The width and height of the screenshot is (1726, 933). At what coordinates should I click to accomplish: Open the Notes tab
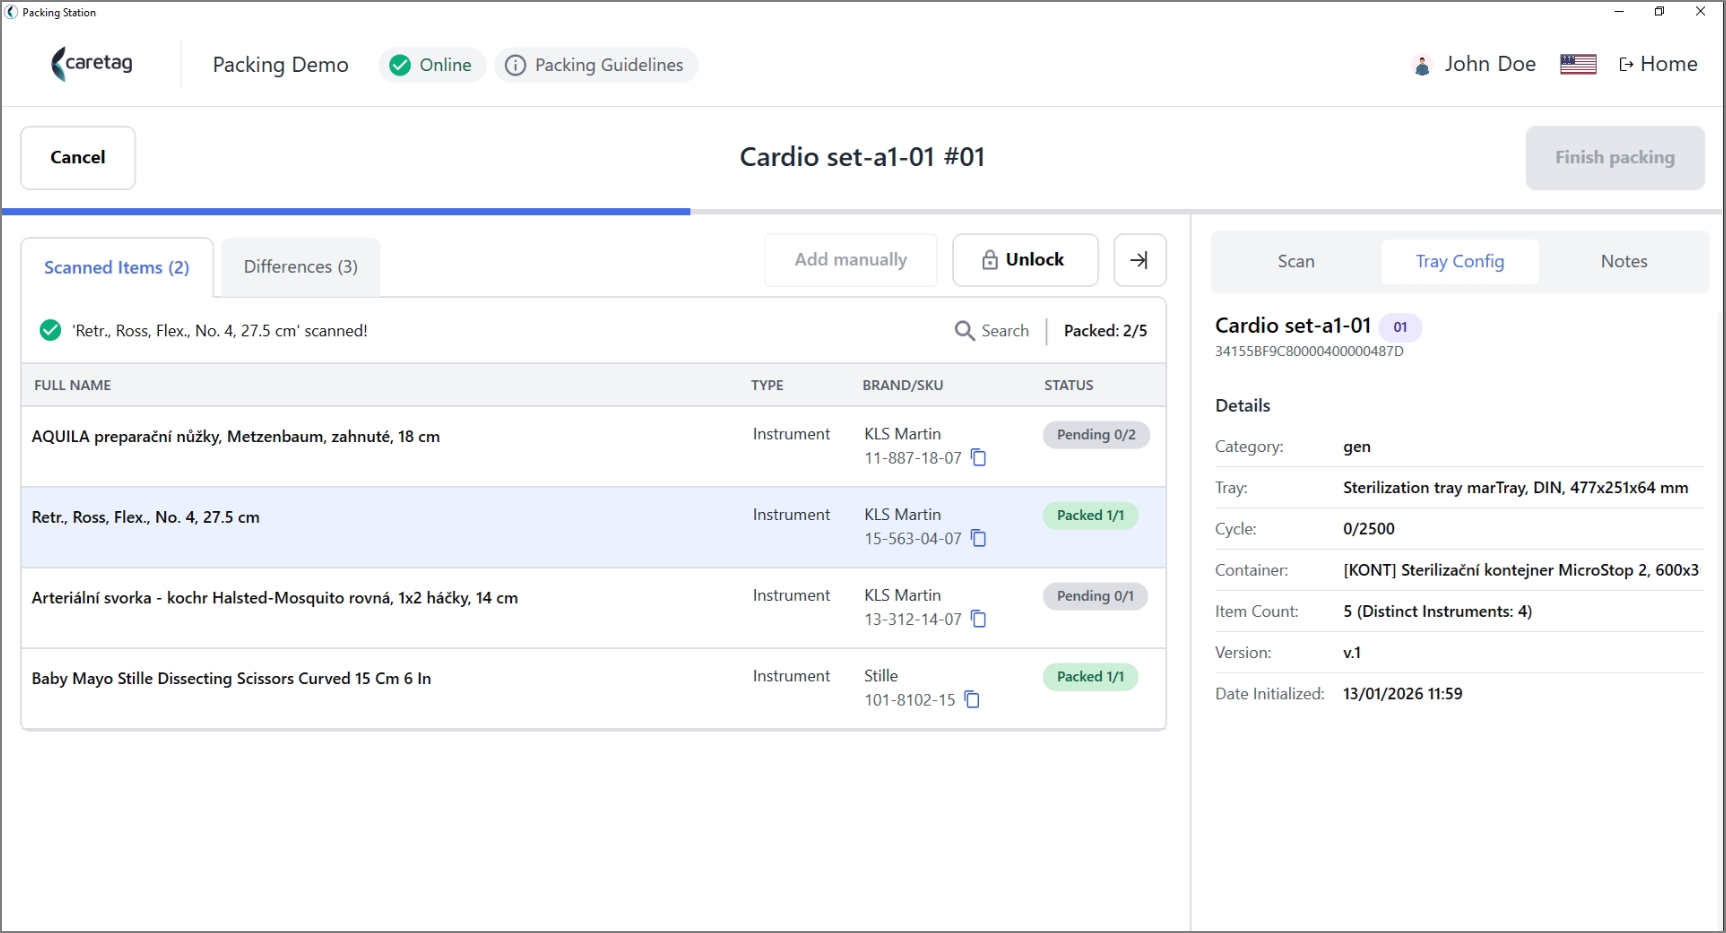(1624, 262)
